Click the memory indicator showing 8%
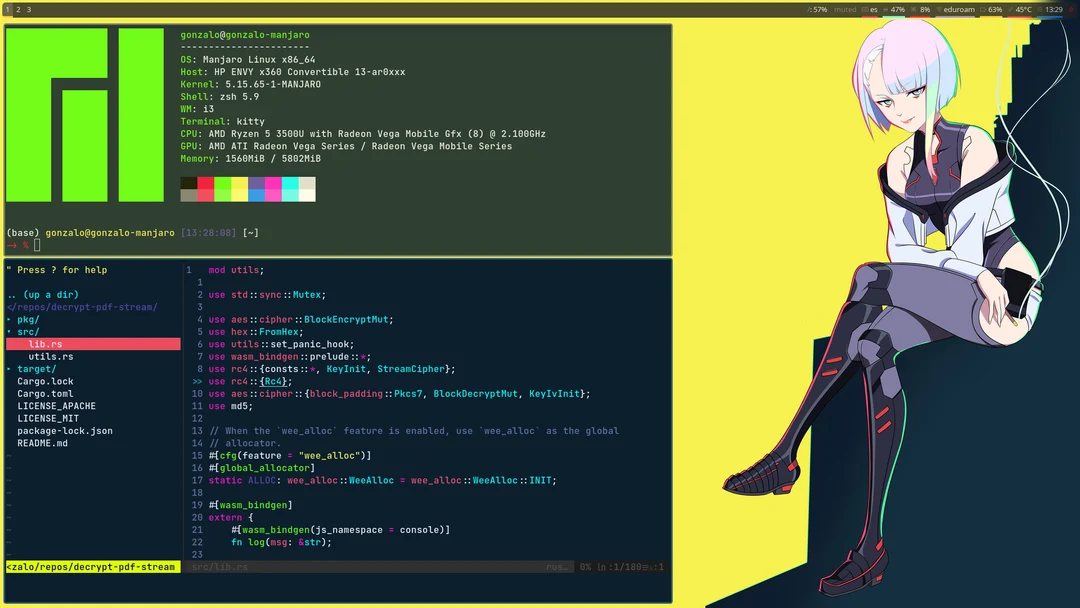This screenshot has height=608, width=1080. (925, 8)
